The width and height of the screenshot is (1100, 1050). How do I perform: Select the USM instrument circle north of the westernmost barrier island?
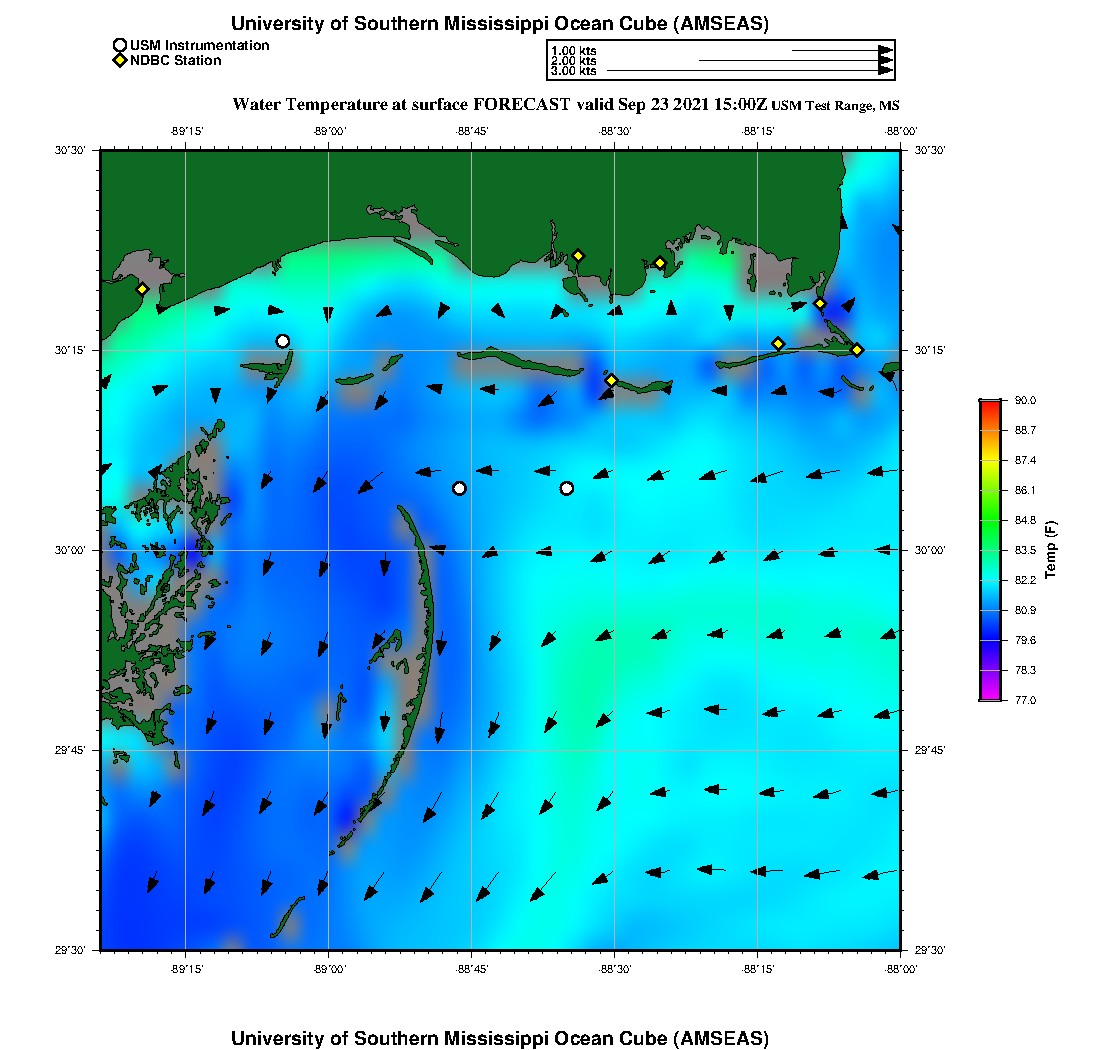pos(283,342)
